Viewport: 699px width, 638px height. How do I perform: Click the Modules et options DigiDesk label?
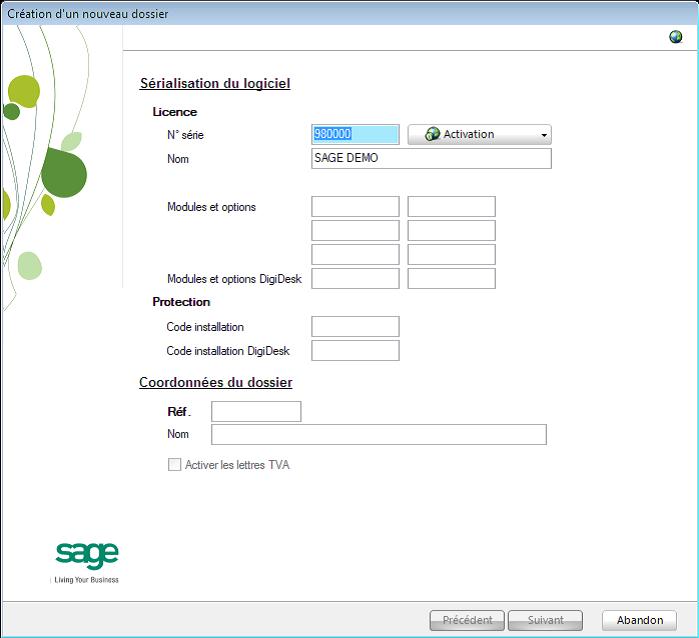[x=234, y=279]
